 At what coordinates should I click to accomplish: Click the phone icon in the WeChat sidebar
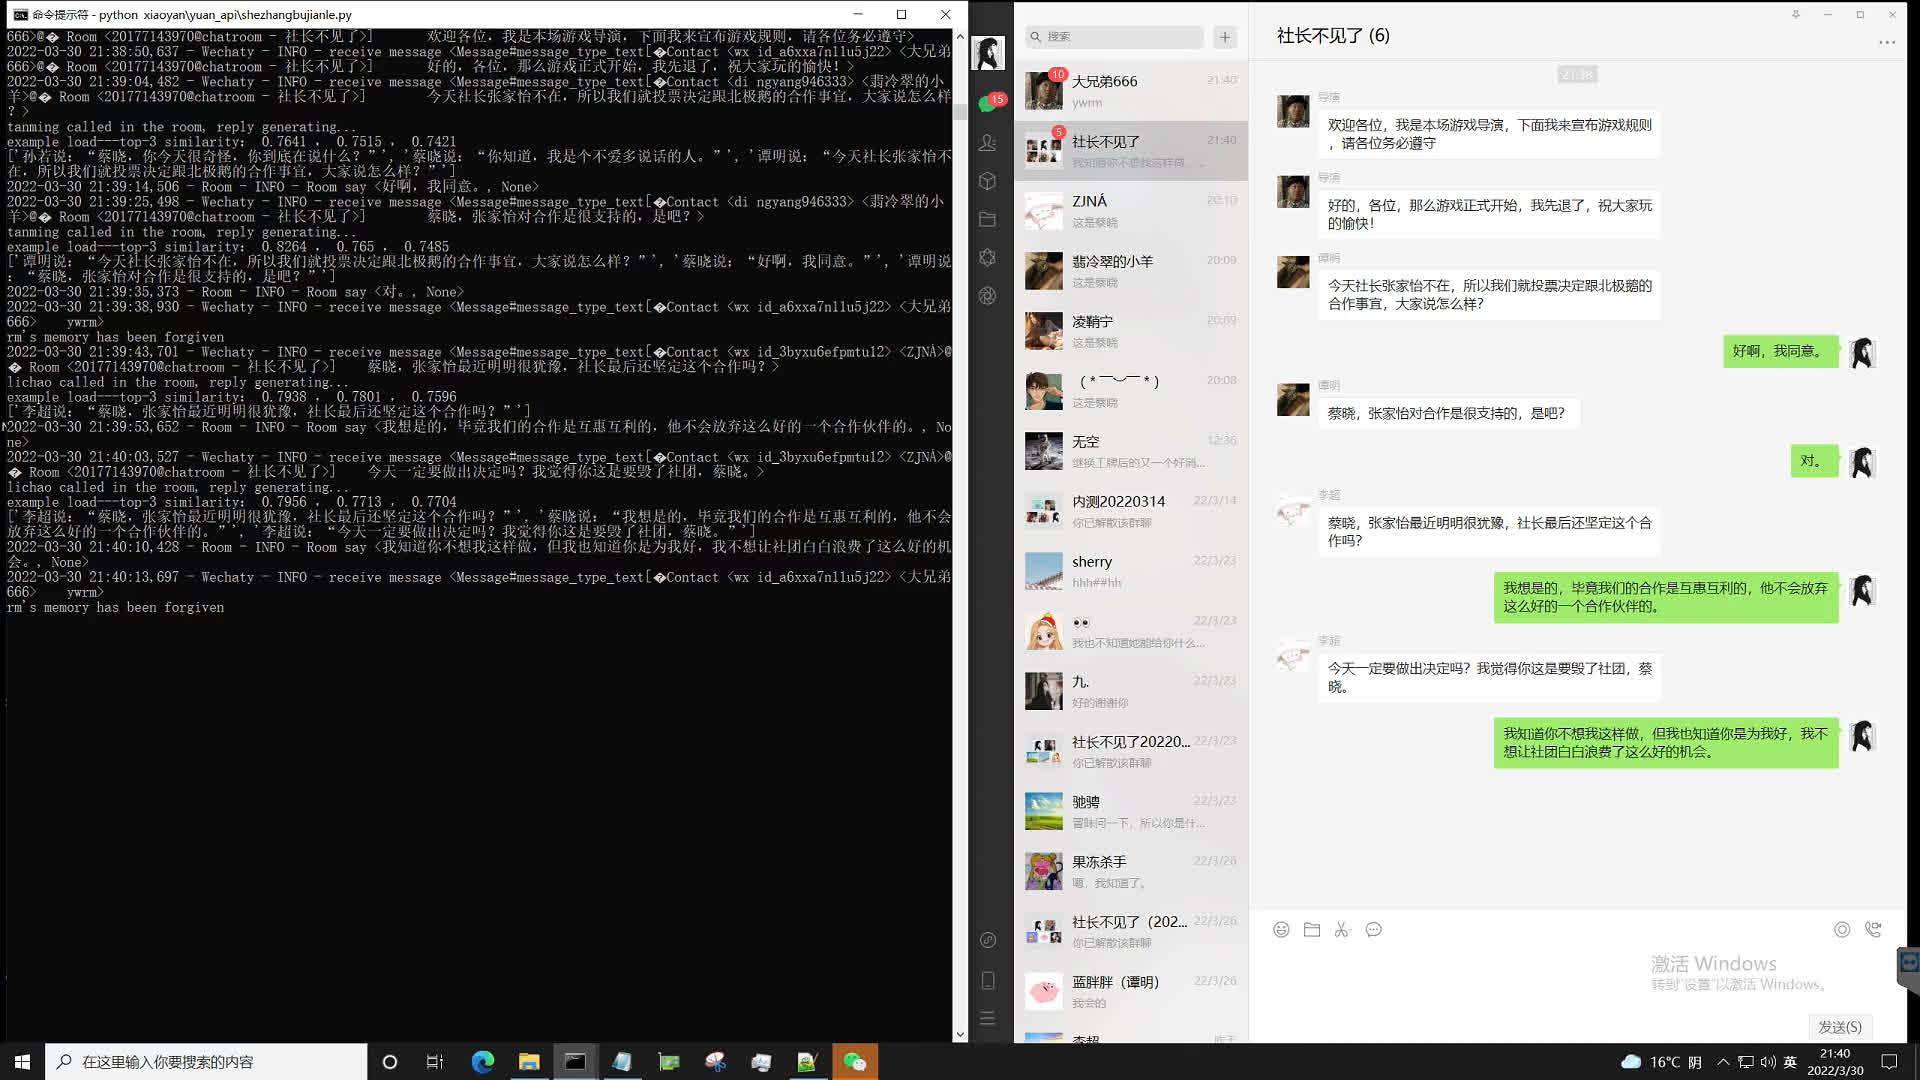988,981
